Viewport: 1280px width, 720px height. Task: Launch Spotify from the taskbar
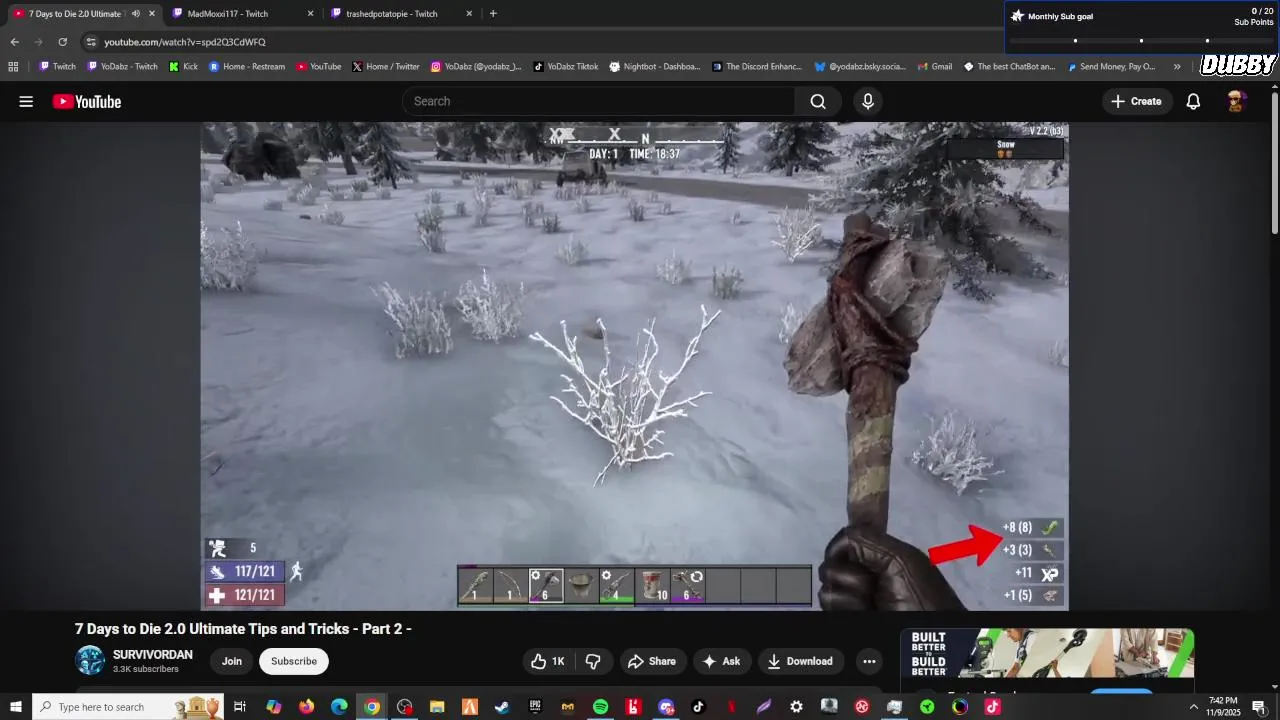pyautogui.click(x=600, y=707)
